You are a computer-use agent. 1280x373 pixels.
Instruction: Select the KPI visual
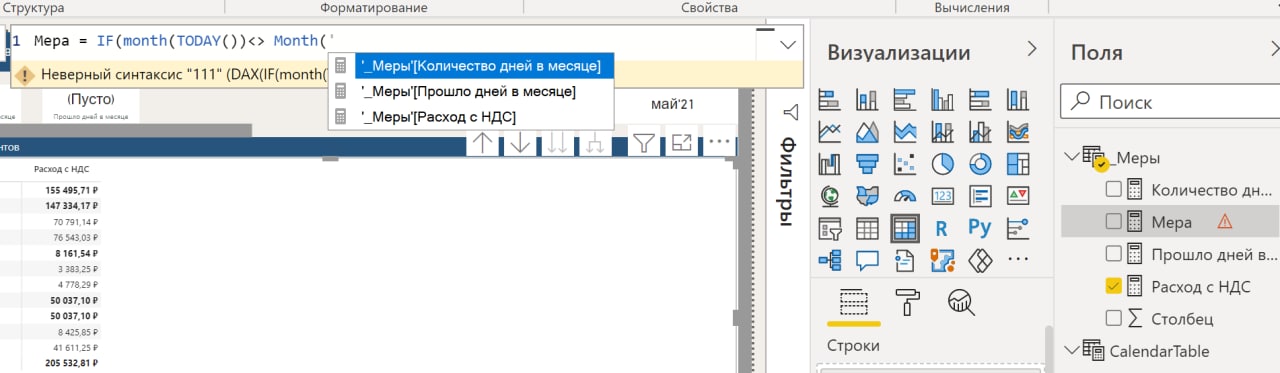coord(1017,195)
